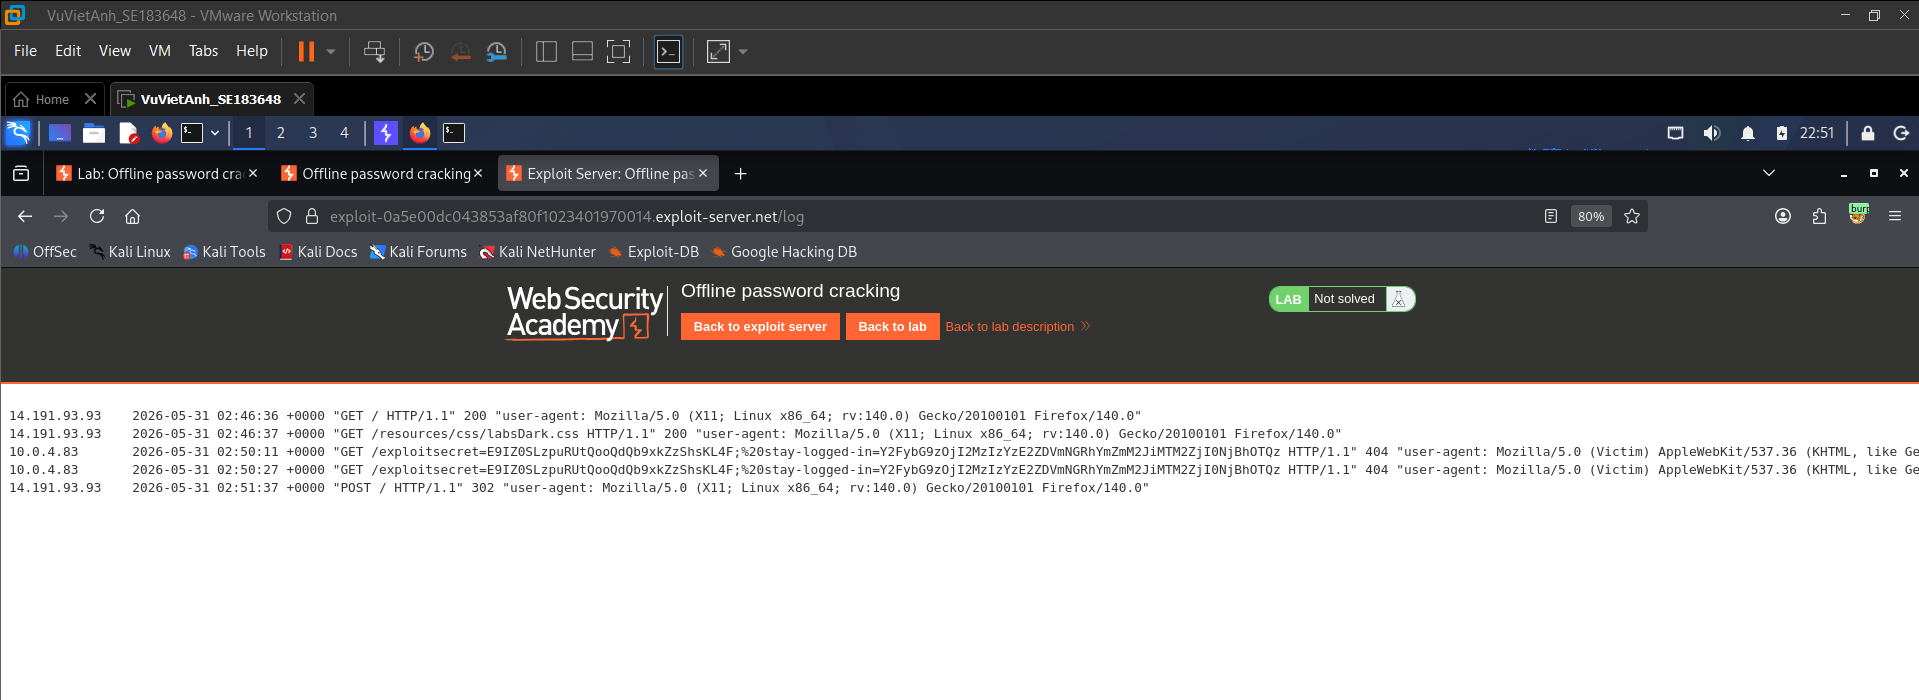Open the power options dropdown arrow

coord(331,51)
